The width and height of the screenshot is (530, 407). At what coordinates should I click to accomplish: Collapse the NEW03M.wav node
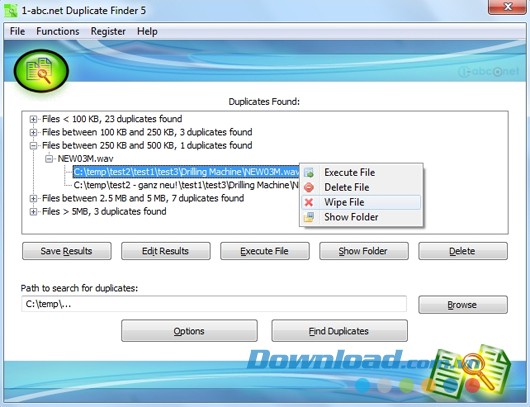click(x=49, y=159)
